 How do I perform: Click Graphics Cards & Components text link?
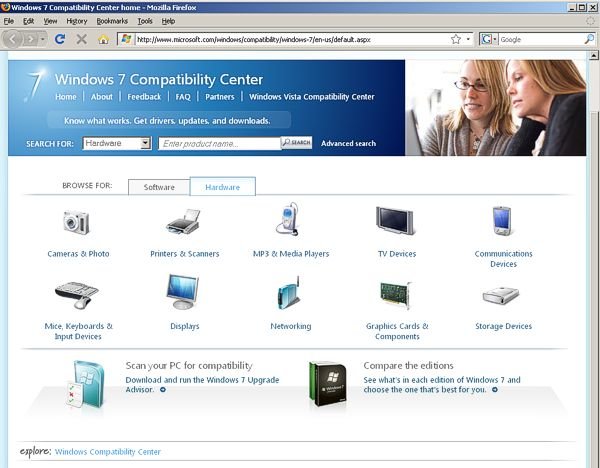click(397, 331)
